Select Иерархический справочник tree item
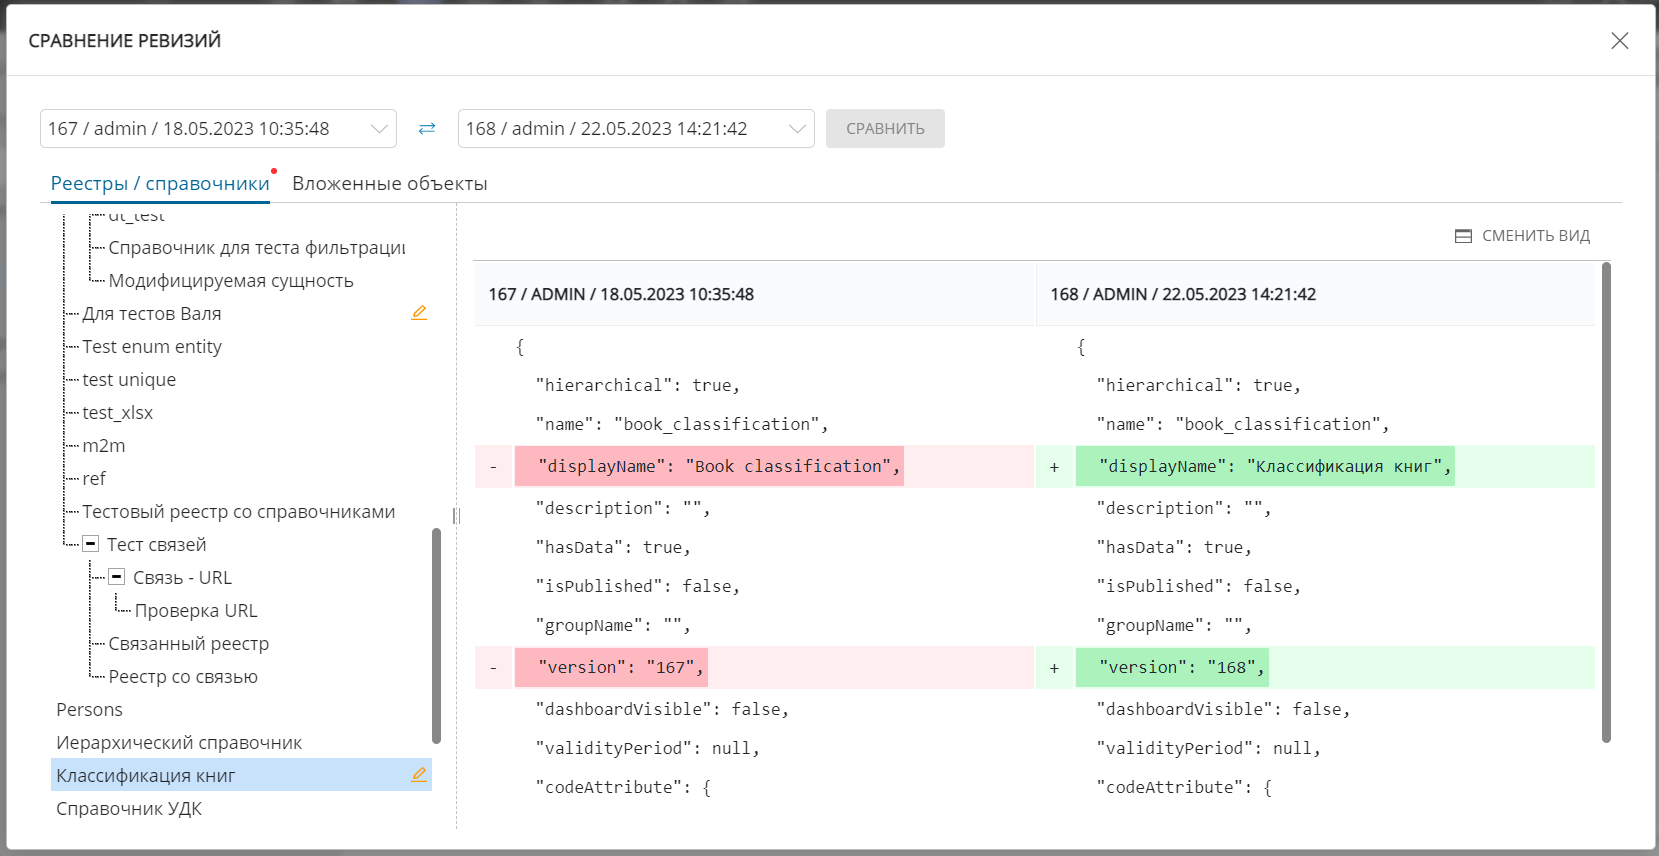Screen dimensions: 1659x856 [179, 742]
